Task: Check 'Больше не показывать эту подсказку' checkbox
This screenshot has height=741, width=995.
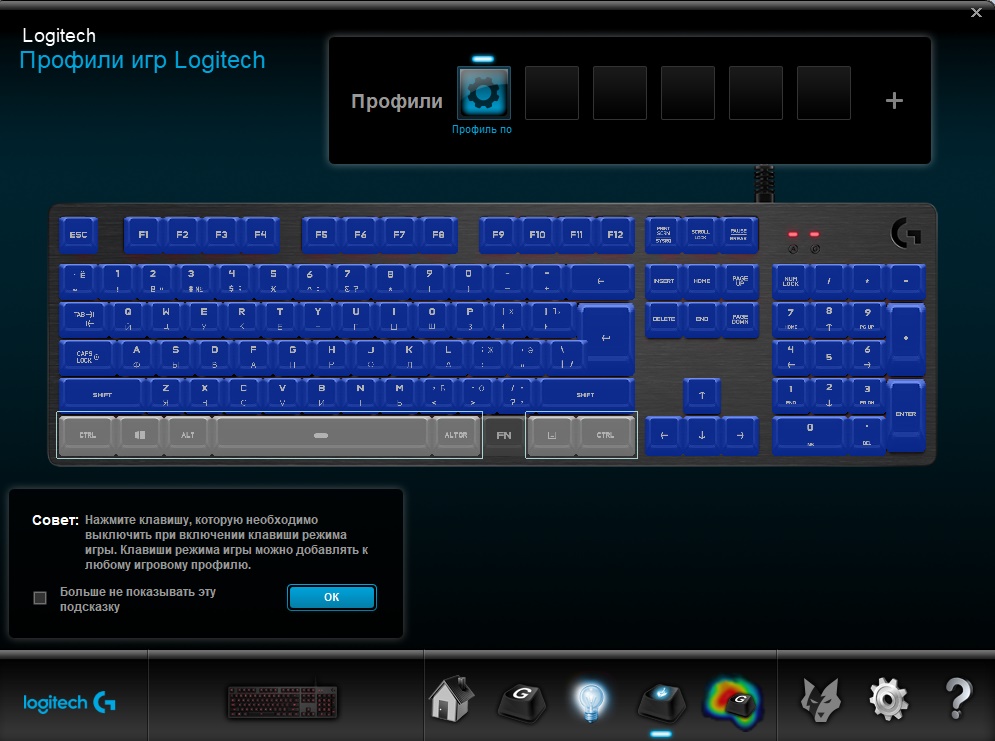Action: [x=40, y=598]
